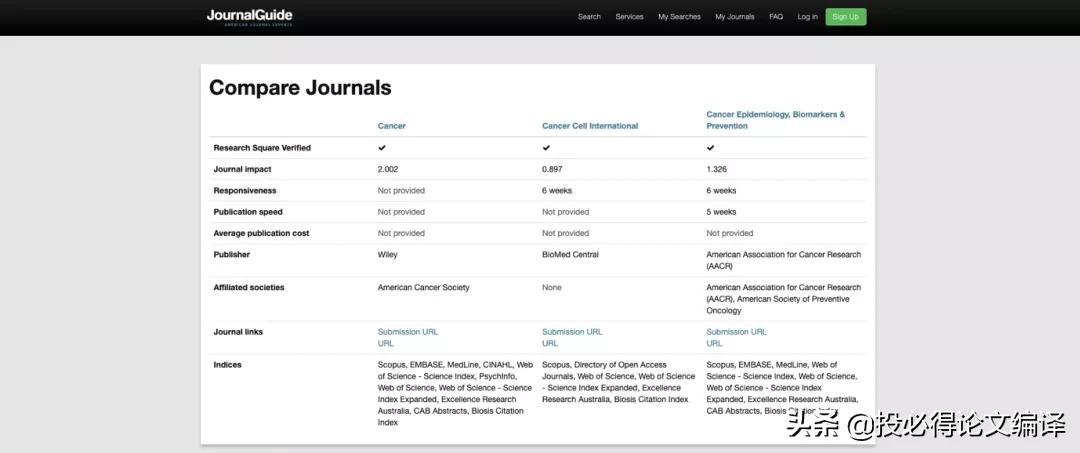Select the 'American Cancer Society' cell

(424, 288)
